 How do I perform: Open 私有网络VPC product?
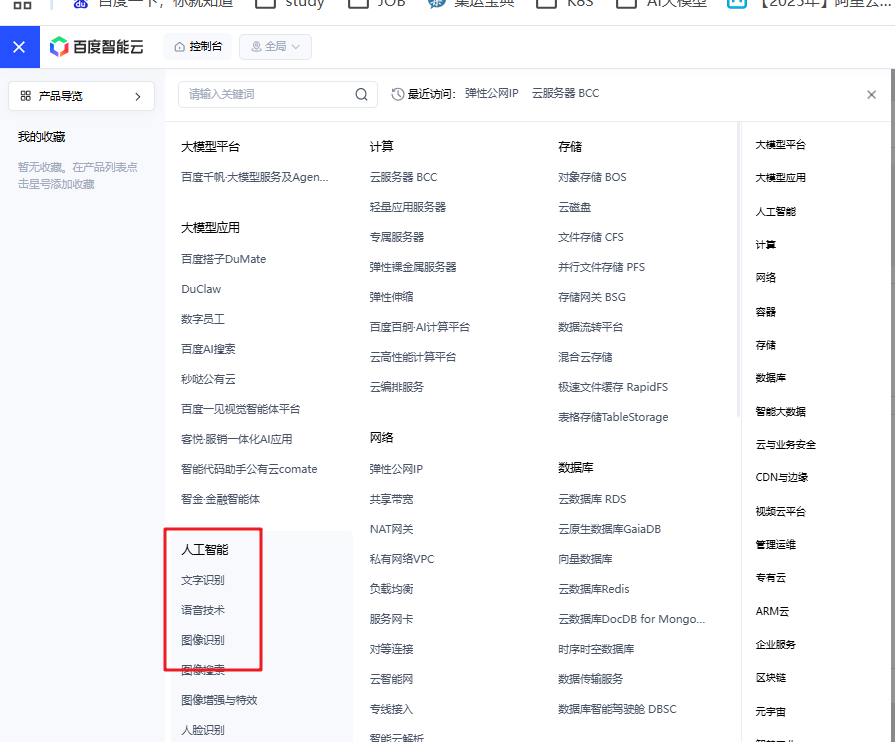click(x=402, y=559)
